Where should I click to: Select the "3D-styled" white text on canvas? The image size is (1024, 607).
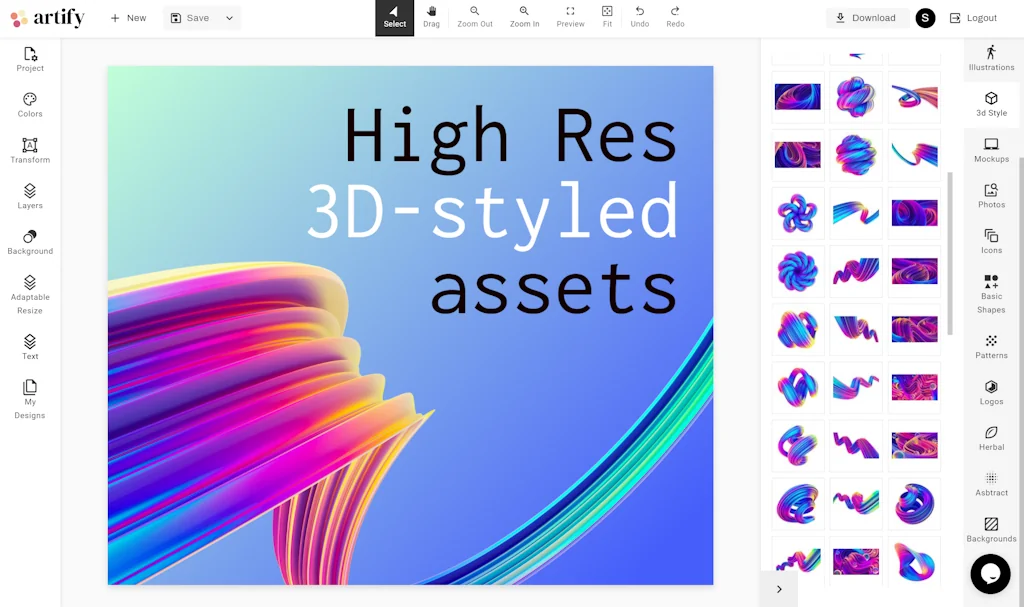[x=492, y=212]
